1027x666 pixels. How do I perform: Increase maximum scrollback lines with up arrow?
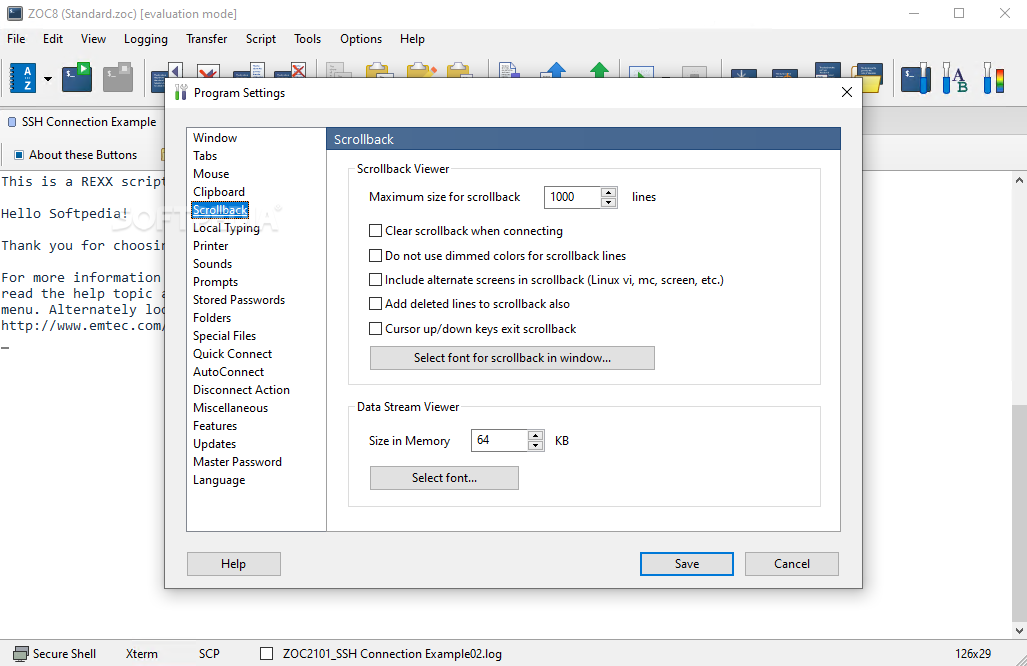(608, 193)
